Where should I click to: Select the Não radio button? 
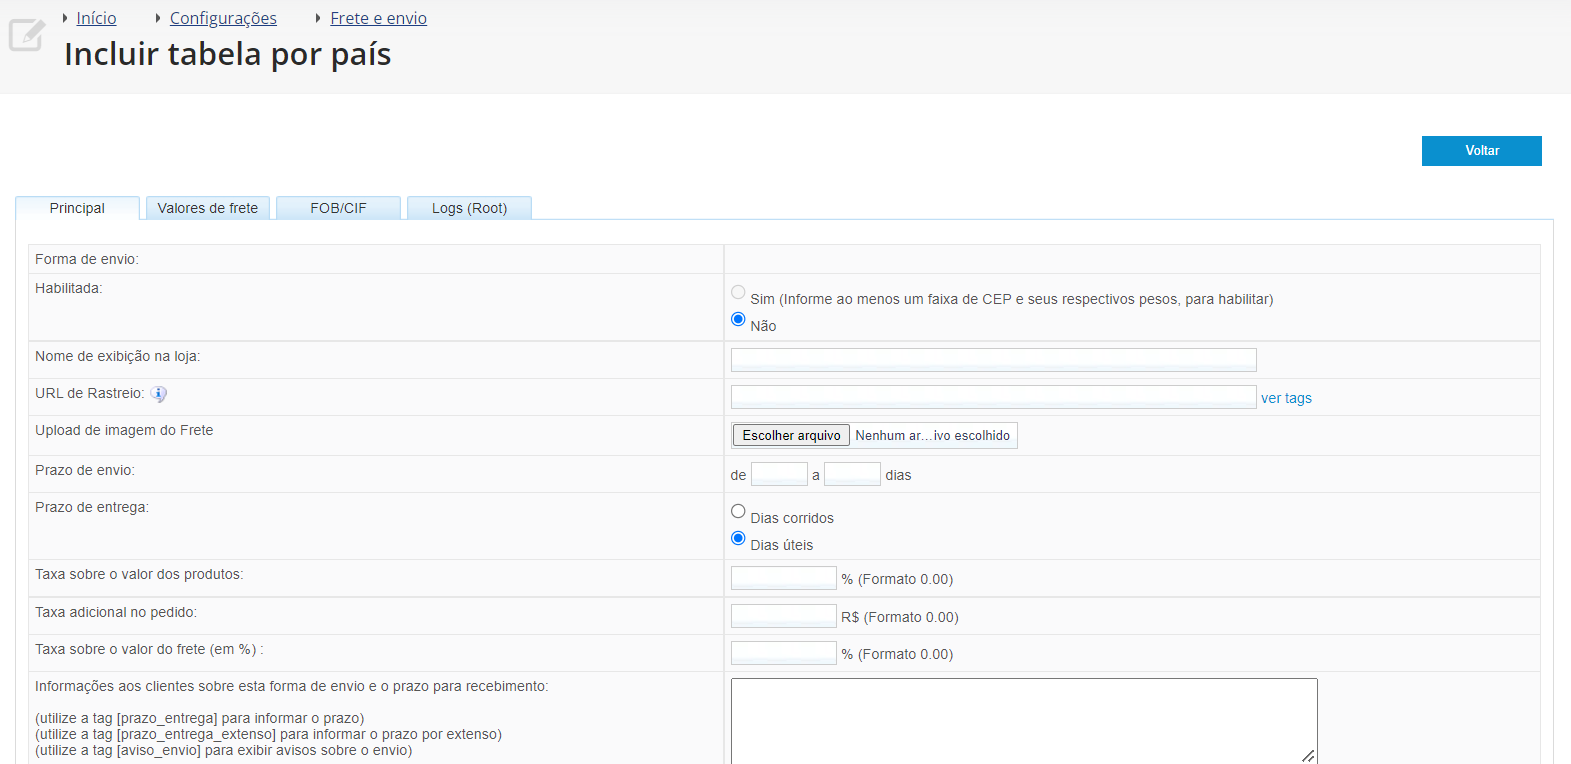click(738, 319)
